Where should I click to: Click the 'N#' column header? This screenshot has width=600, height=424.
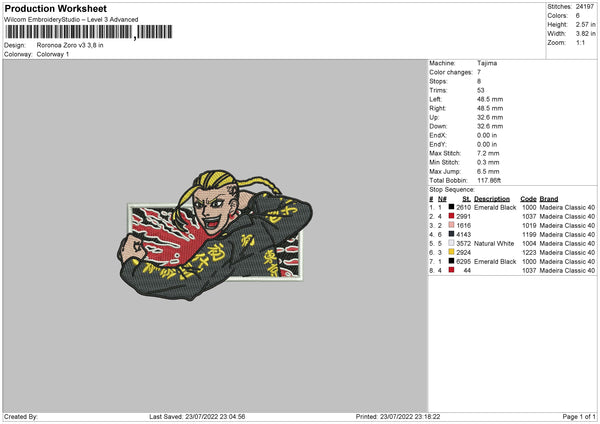[x=442, y=199]
